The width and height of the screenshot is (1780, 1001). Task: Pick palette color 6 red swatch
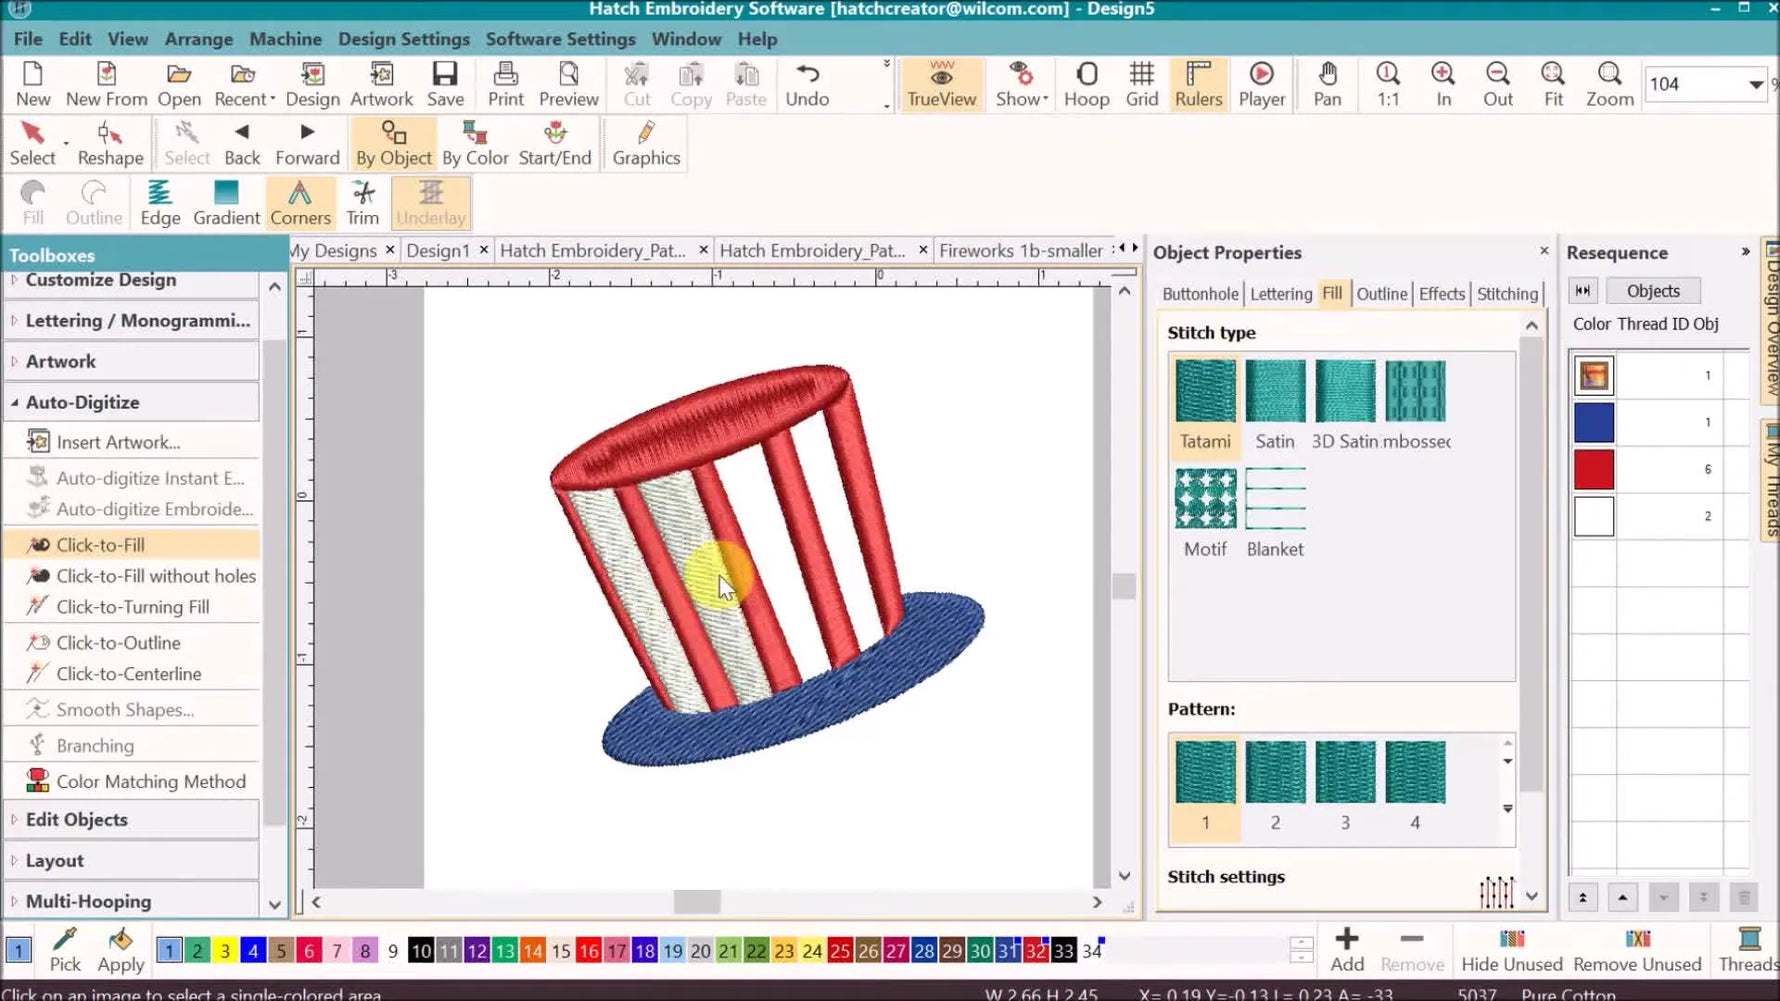pyautogui.click(x=309, y=951)
